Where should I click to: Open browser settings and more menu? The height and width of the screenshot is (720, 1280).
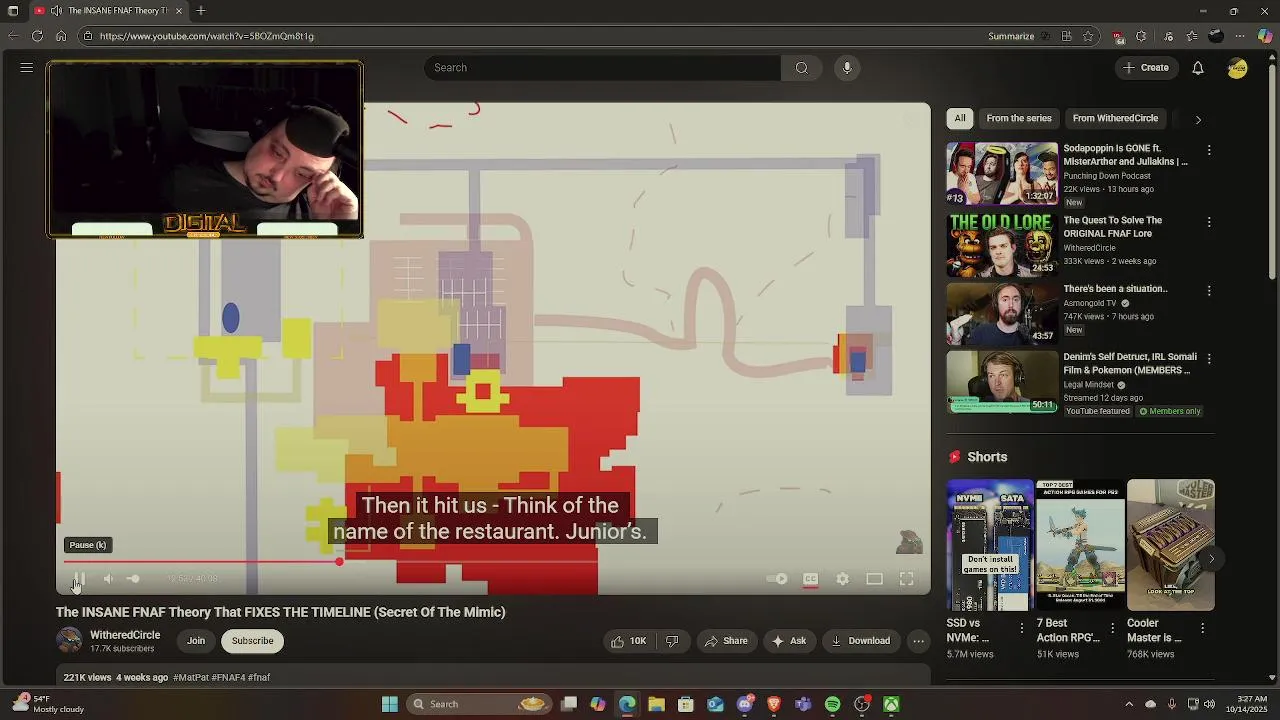click(x=1241, y=36)
